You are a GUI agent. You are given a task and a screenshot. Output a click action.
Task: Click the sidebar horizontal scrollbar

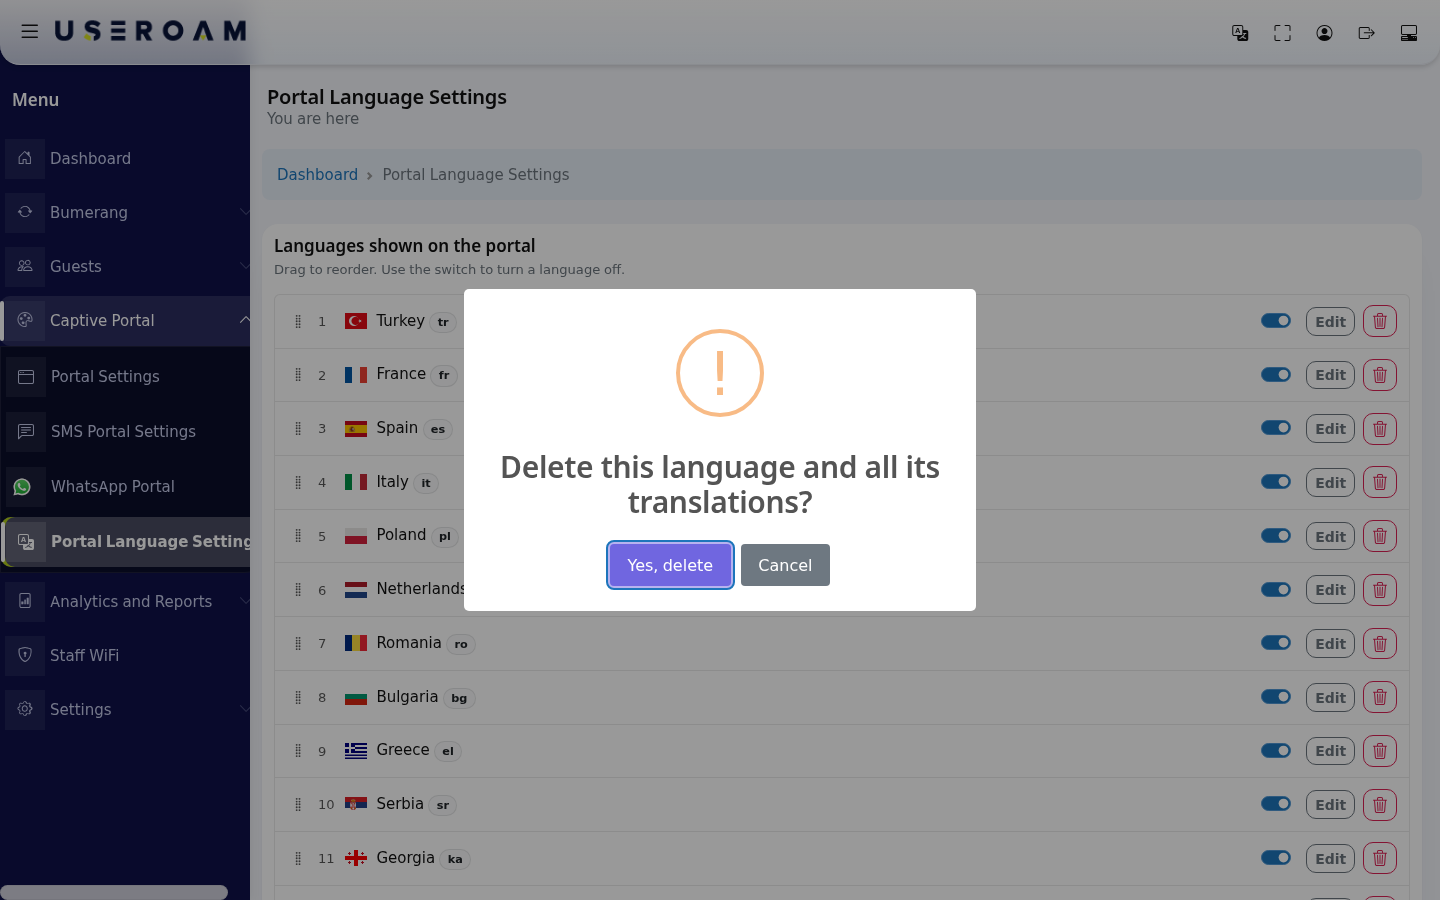[x=114, y=892]
